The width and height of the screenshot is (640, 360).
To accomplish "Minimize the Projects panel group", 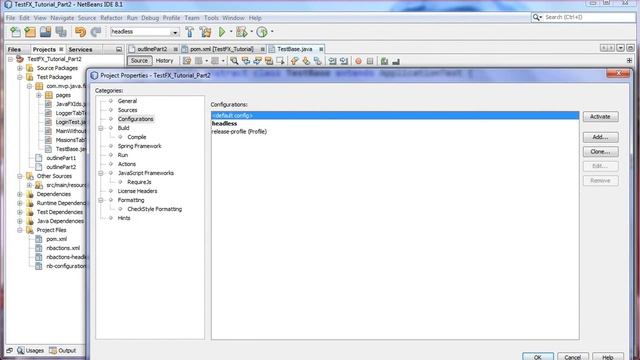I will [x=118, y=49].
